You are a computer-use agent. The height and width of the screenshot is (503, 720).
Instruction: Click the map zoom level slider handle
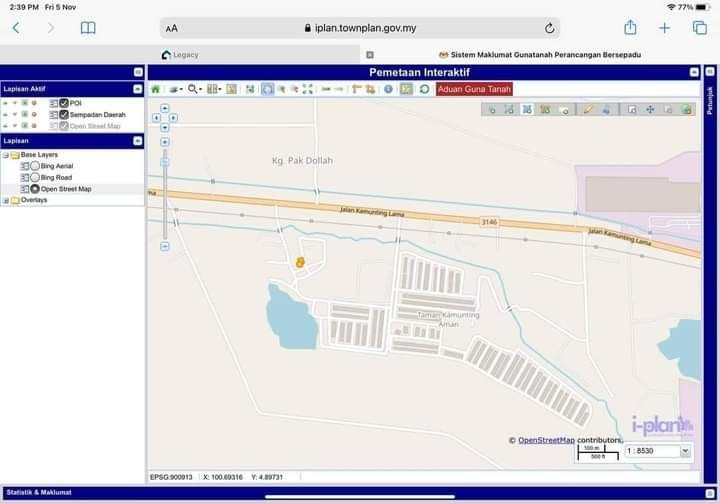[x=165, y=161]
